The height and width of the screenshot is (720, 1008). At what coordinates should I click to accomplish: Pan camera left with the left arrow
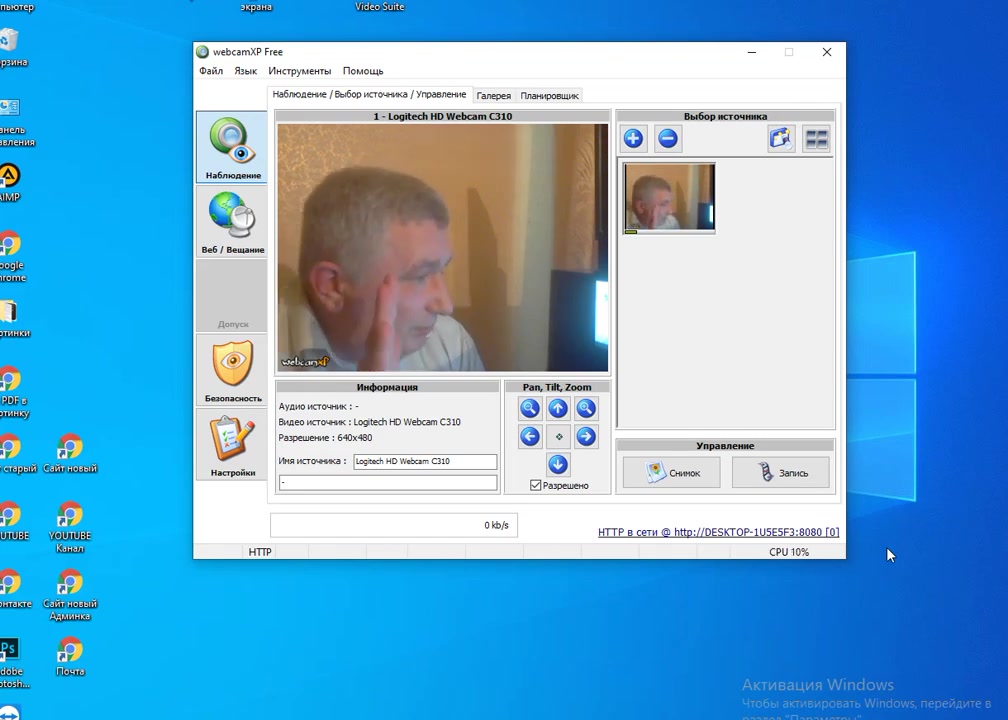coord(530,436)
